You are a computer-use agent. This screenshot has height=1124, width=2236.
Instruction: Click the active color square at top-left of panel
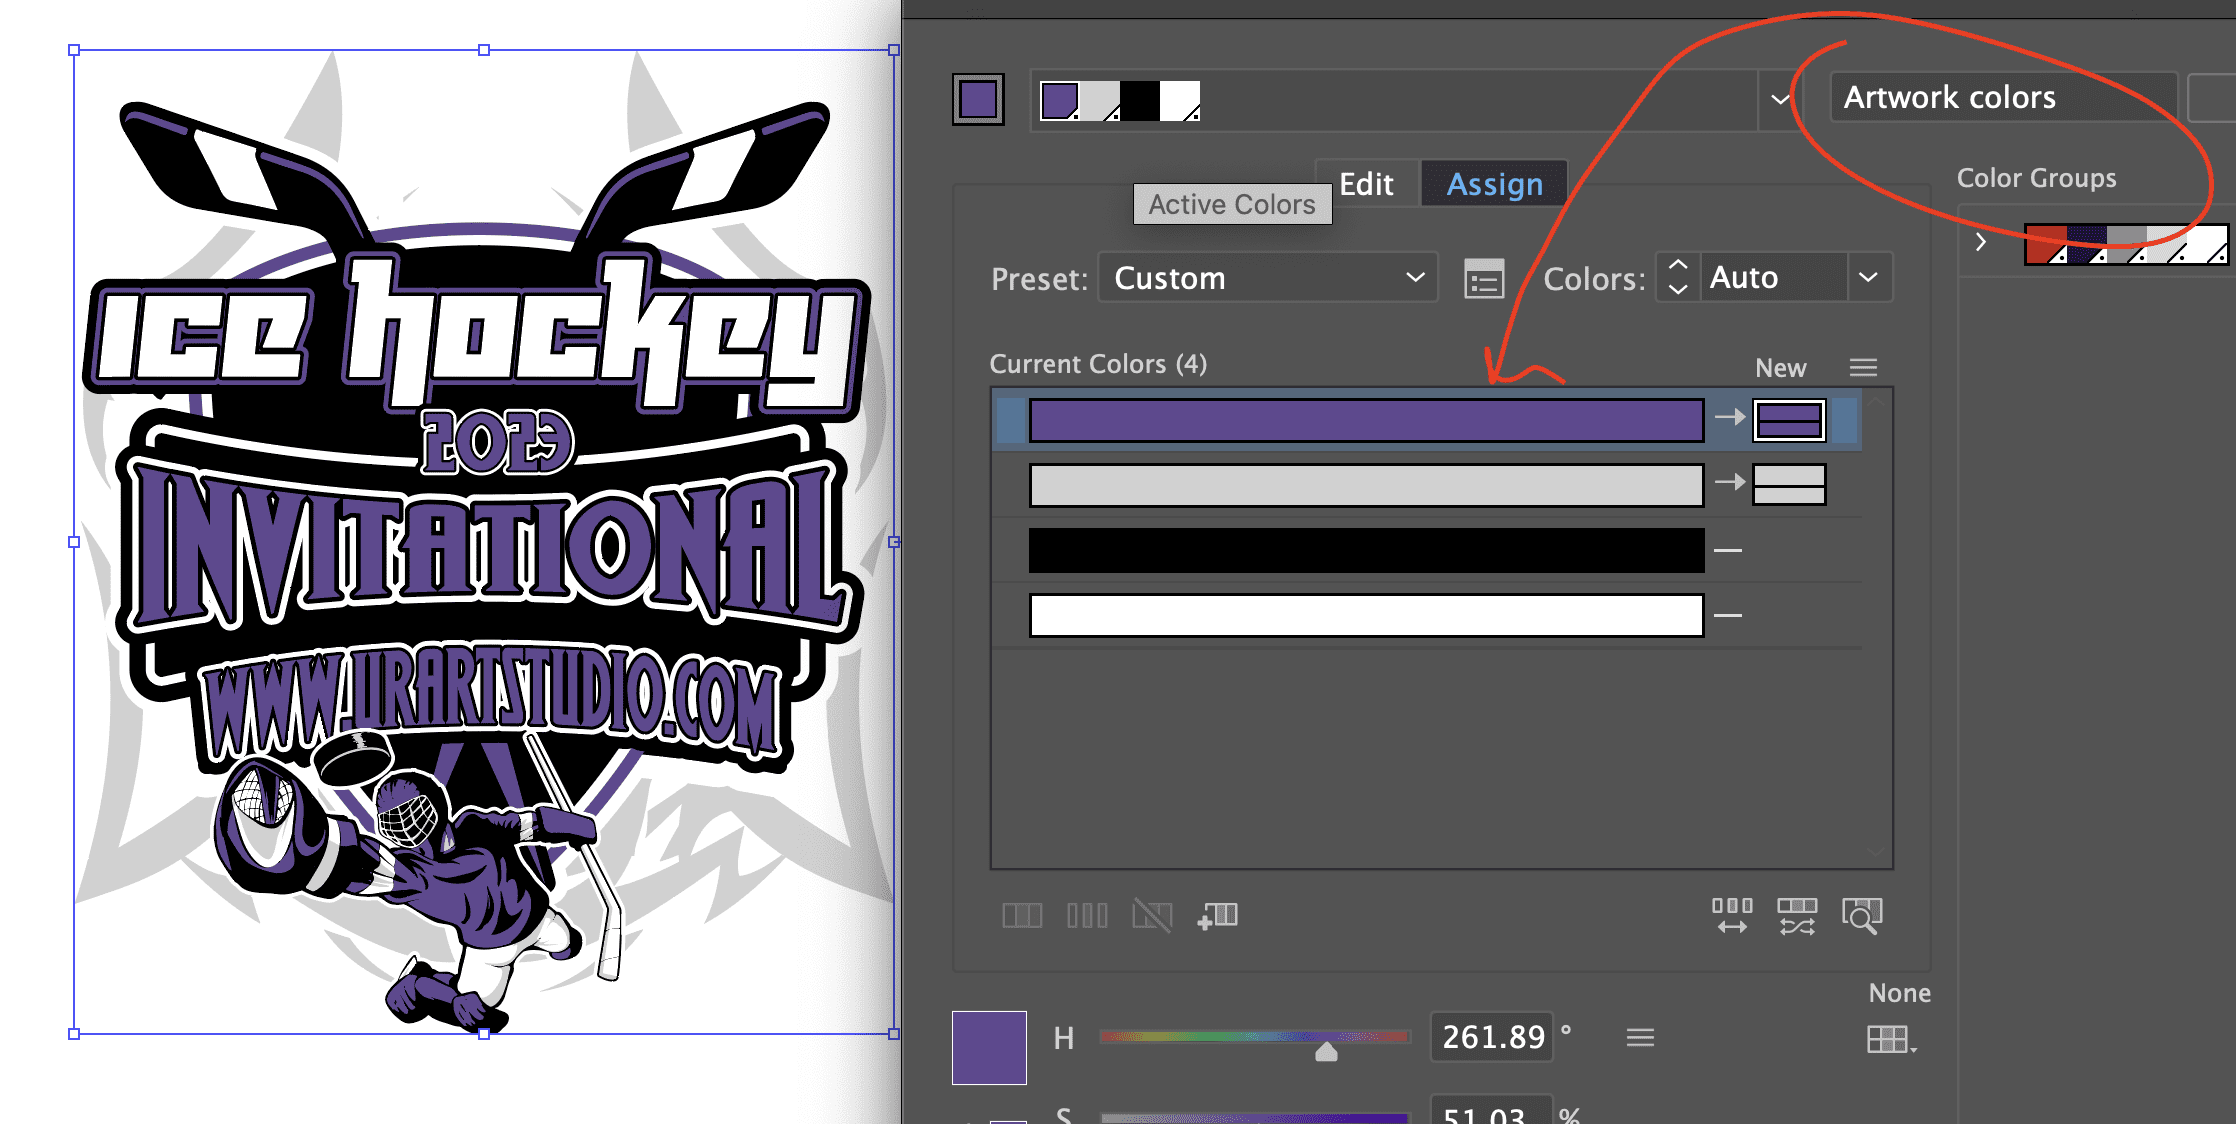(978, 99)
